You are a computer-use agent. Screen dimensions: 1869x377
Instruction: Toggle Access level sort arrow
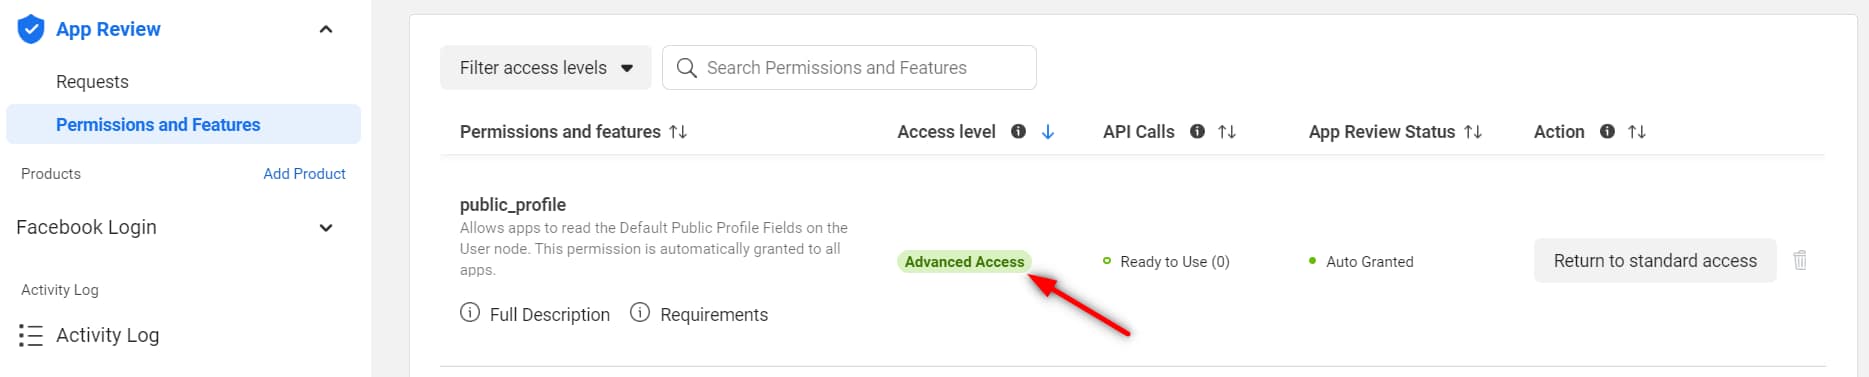(1048, 132)
